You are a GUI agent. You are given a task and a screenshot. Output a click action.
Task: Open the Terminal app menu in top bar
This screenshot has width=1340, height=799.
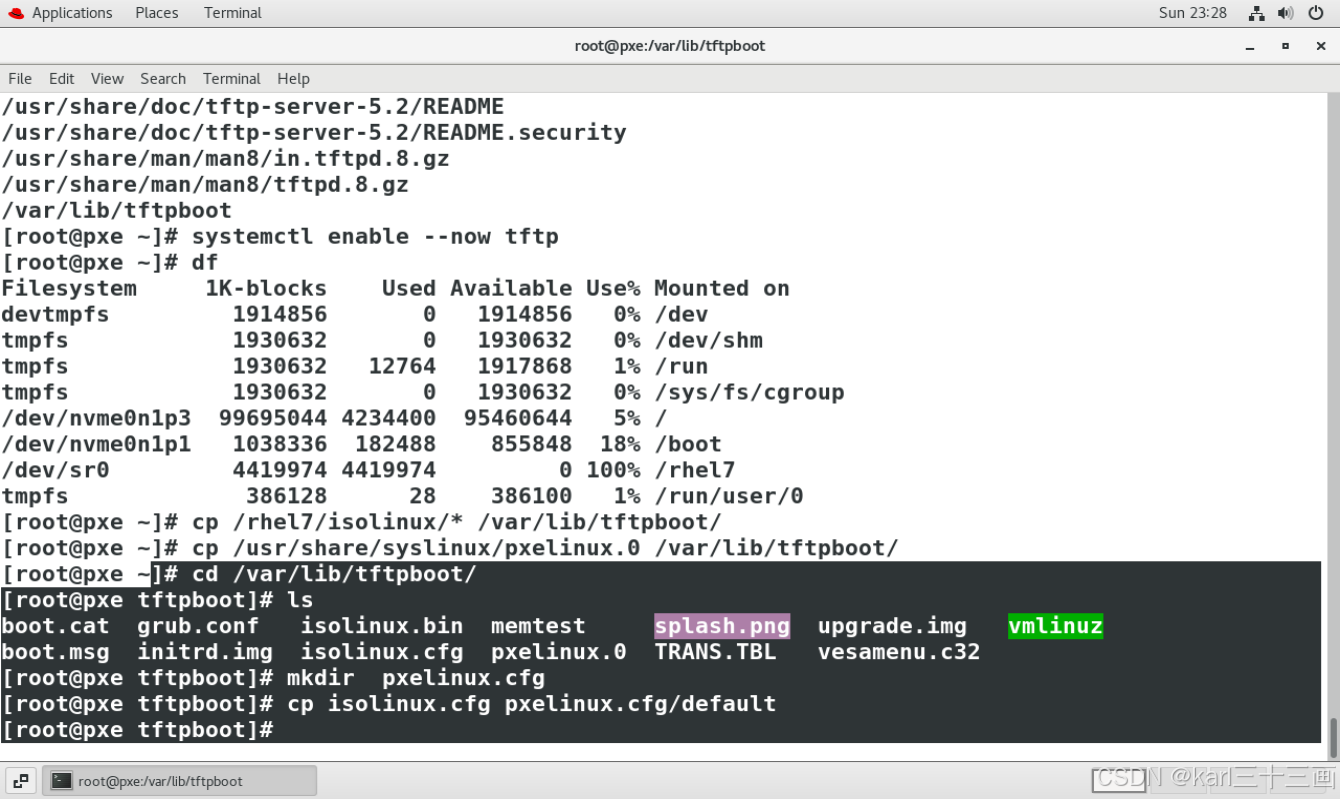click(x=232, y=13)
